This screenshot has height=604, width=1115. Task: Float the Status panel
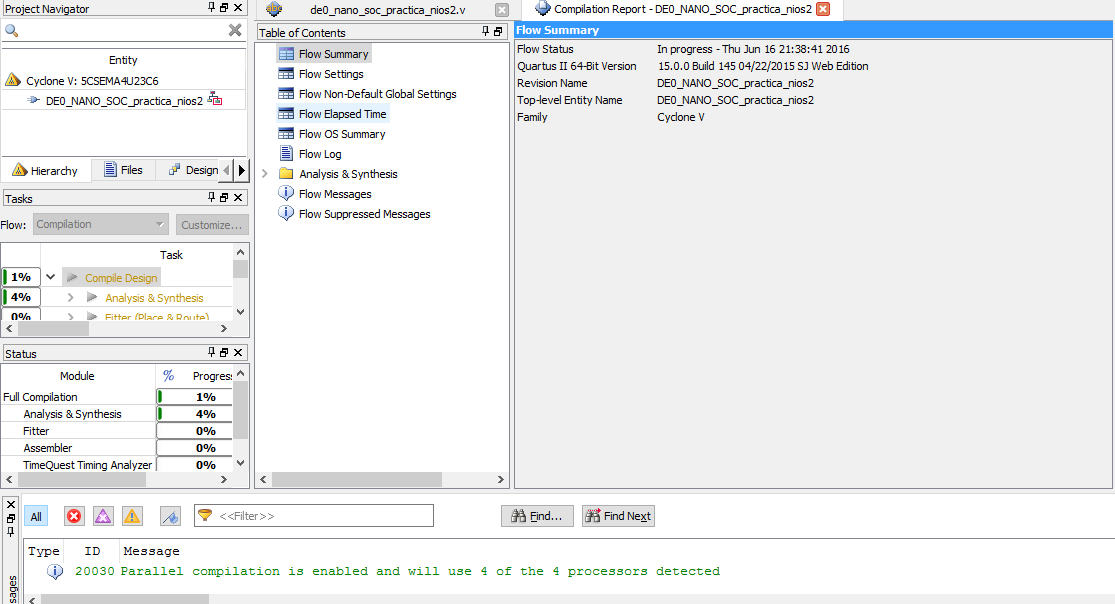click(x=224, y=352)
